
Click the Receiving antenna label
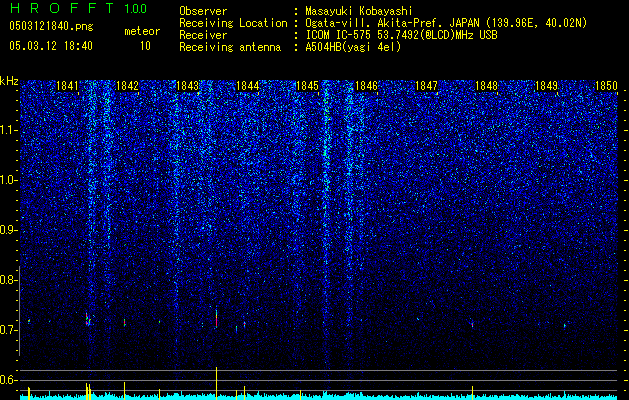coord(230,47)
